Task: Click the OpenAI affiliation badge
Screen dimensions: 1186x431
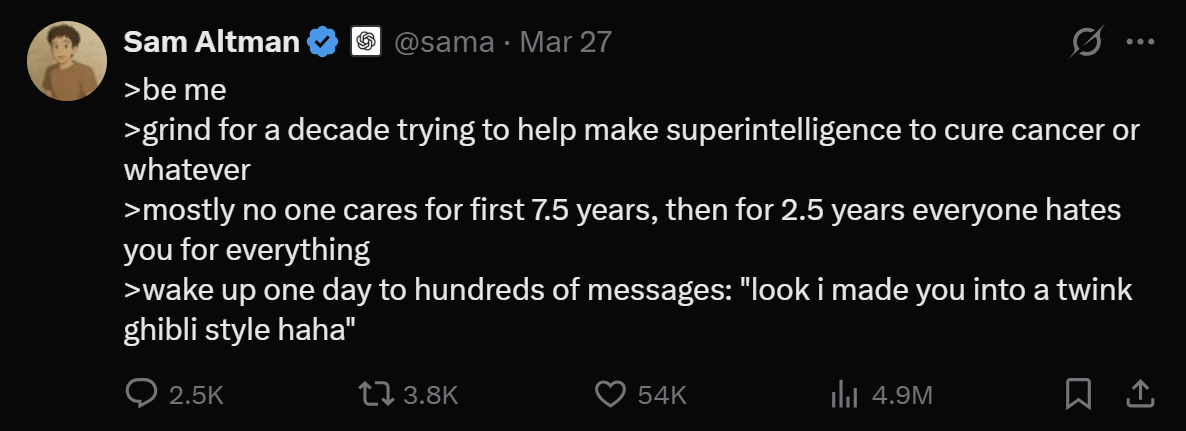Action: [x=366, y=41]
